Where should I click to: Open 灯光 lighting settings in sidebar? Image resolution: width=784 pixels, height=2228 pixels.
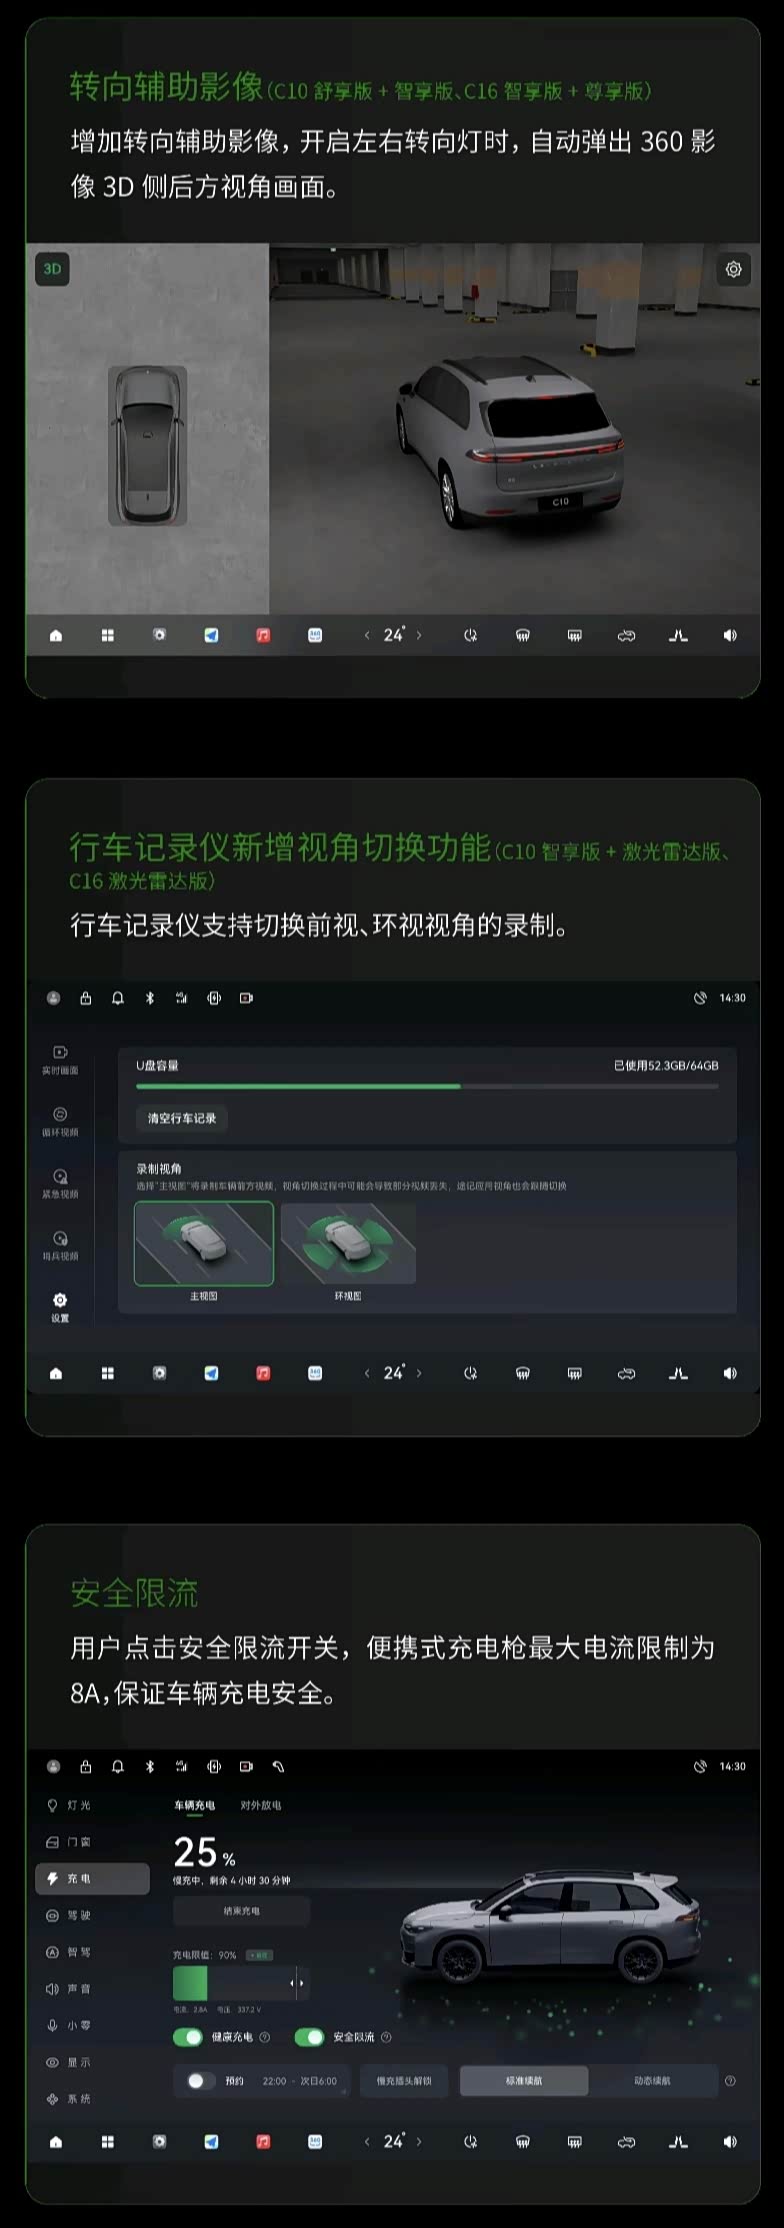[x=70, y=1806]
